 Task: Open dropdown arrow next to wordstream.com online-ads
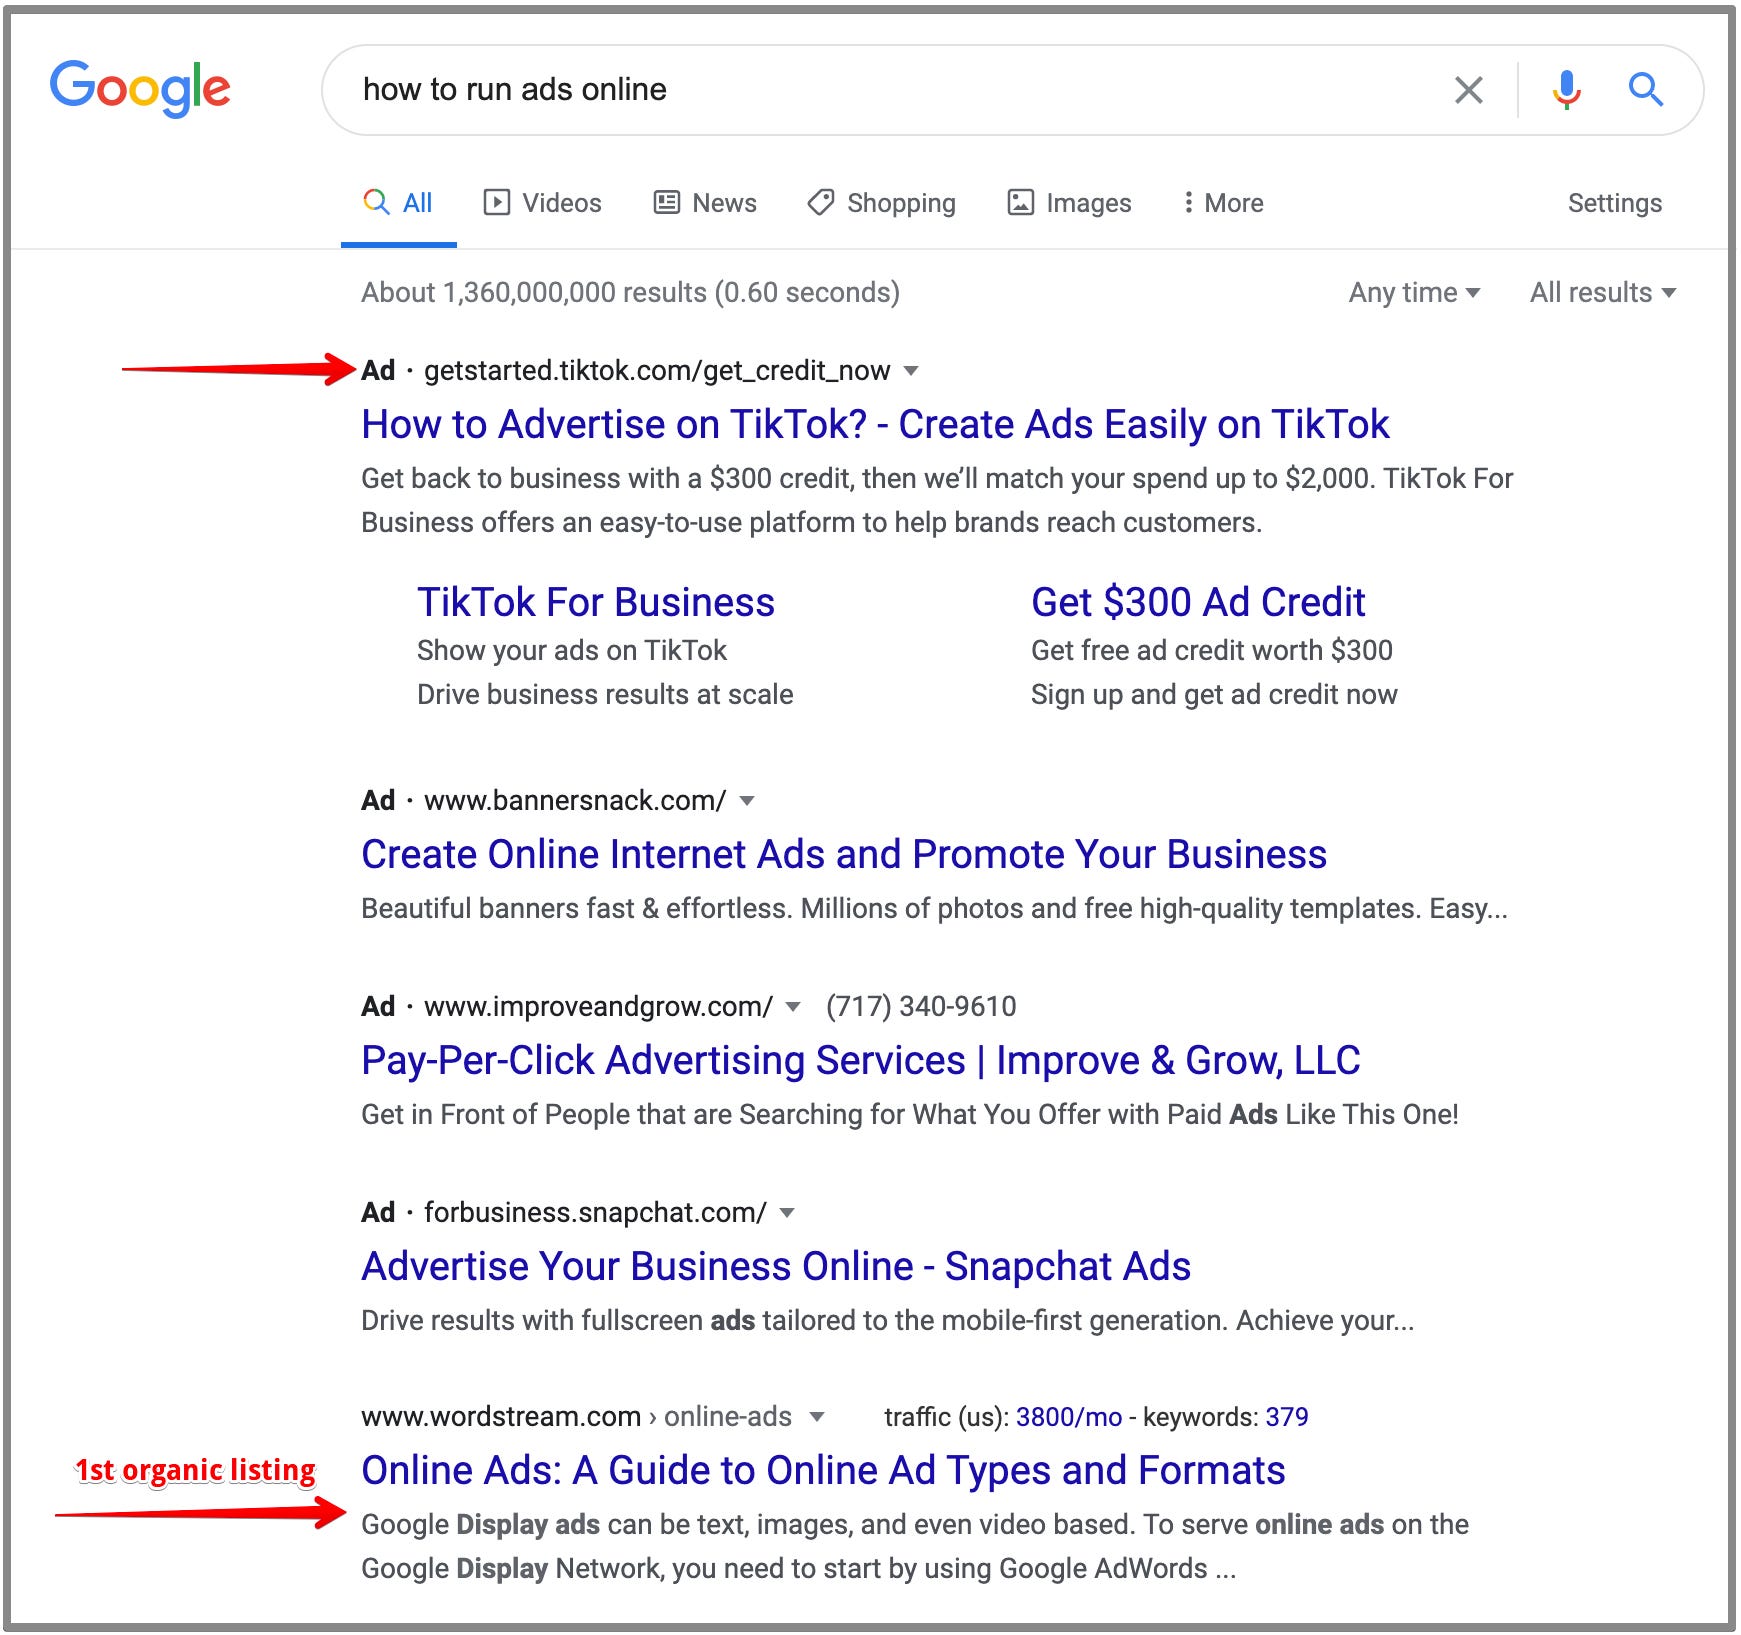[x=817, y=1417]
